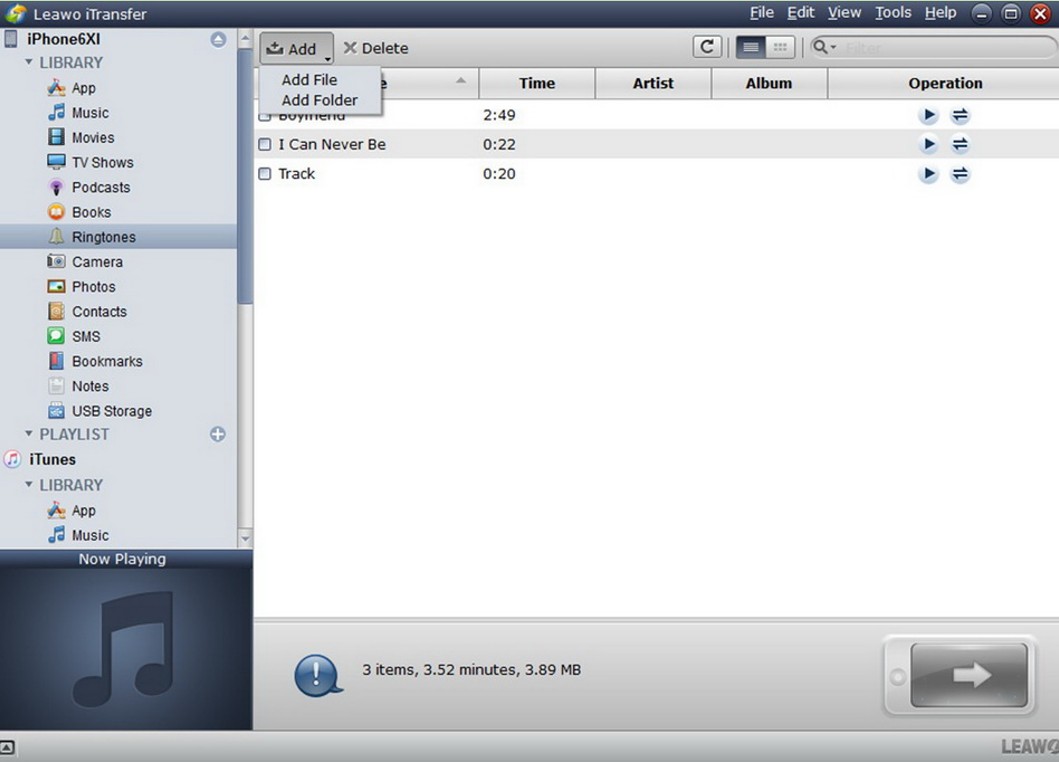Image resolution: width=1059 pixels, height=762 pixels.
Task: Check the 'I Can Never Be' checkbox
Action: [265, 145]
